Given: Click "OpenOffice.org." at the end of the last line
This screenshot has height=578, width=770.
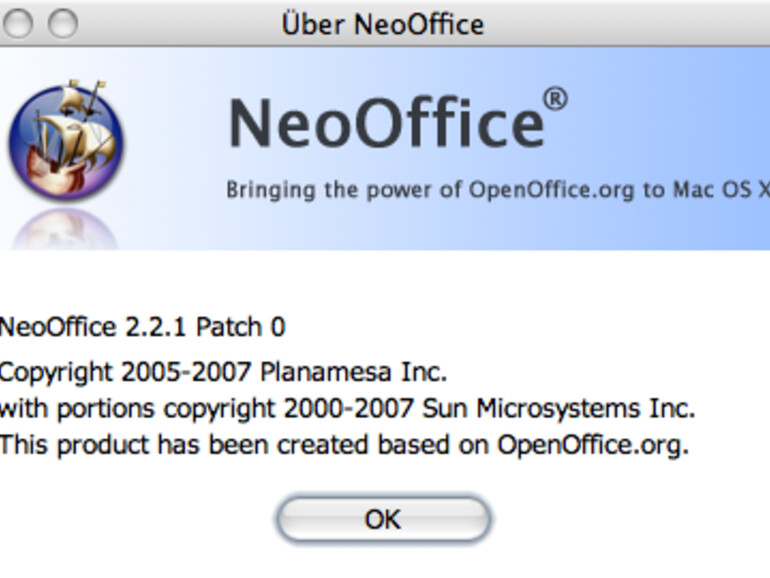Looking at the screenshot, I should [593, 445].
